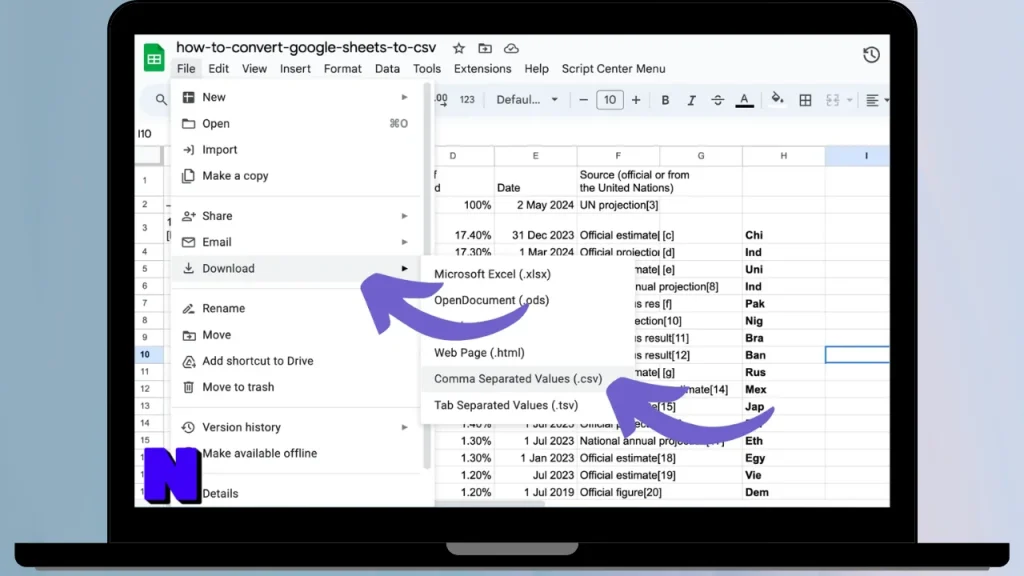Click the font size field showing 10
Viewport: 1024px width, 576px height.
pos(610,100)
